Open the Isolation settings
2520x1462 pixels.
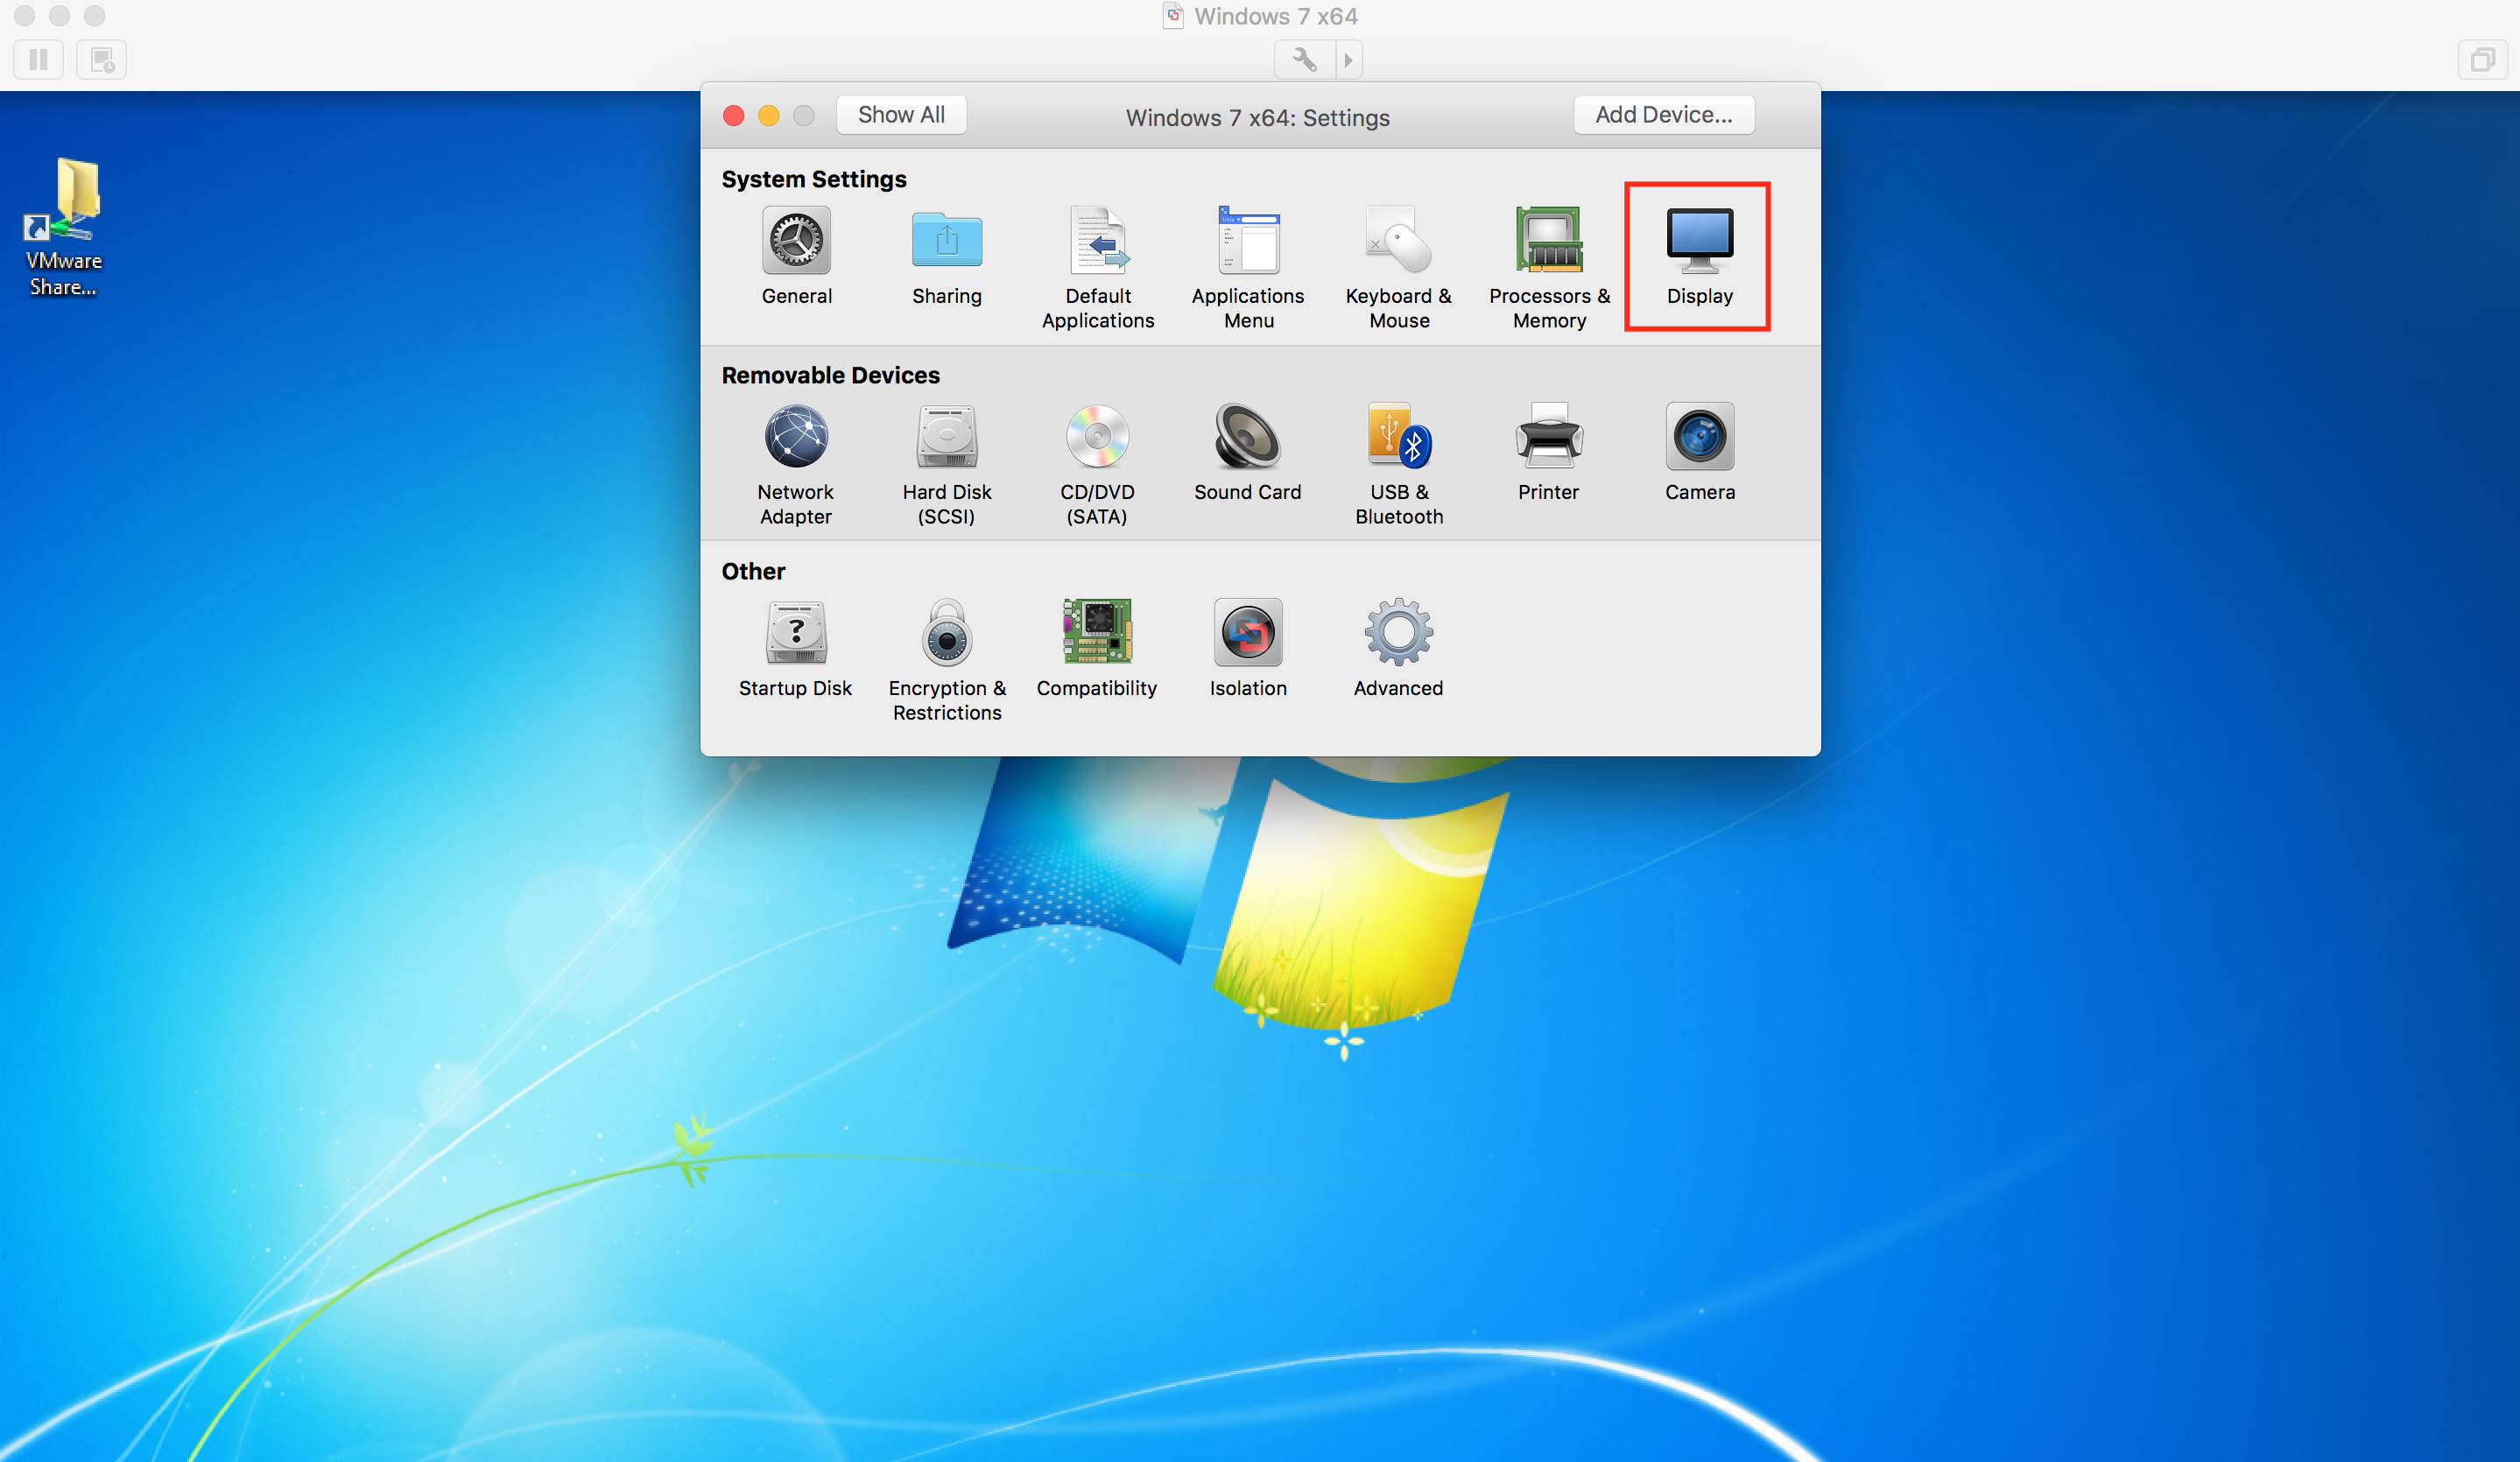[x=1247, y=633]
